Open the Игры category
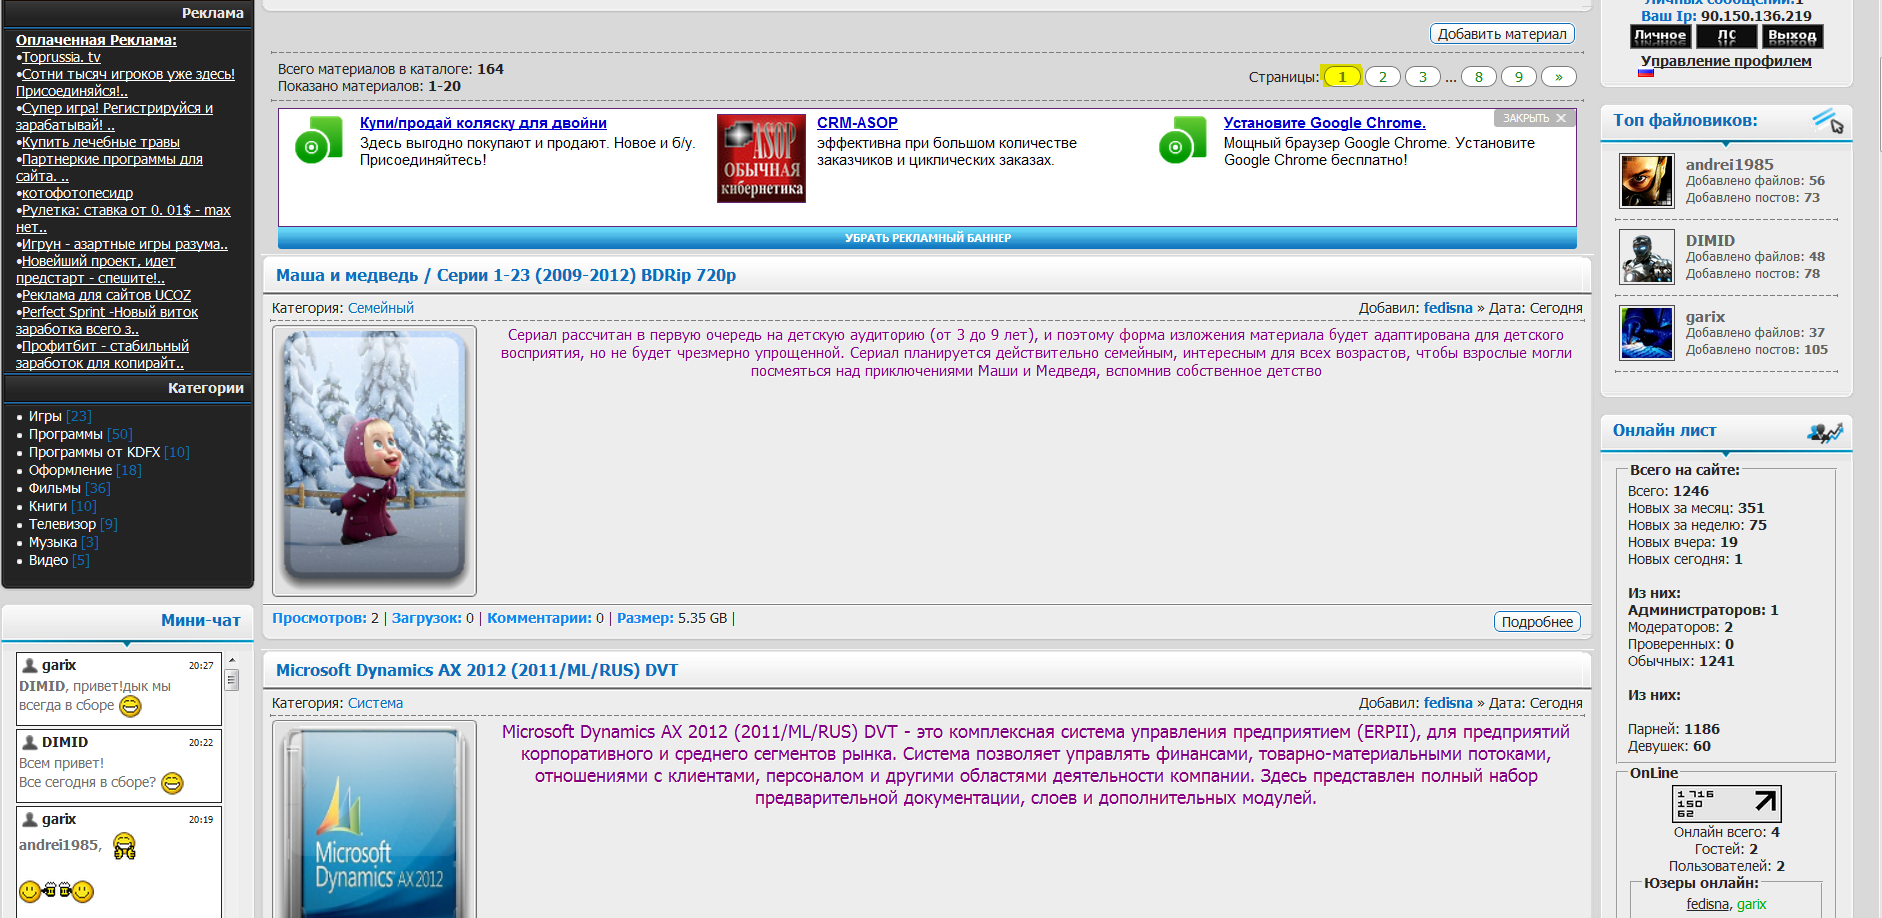 point(45,416)
